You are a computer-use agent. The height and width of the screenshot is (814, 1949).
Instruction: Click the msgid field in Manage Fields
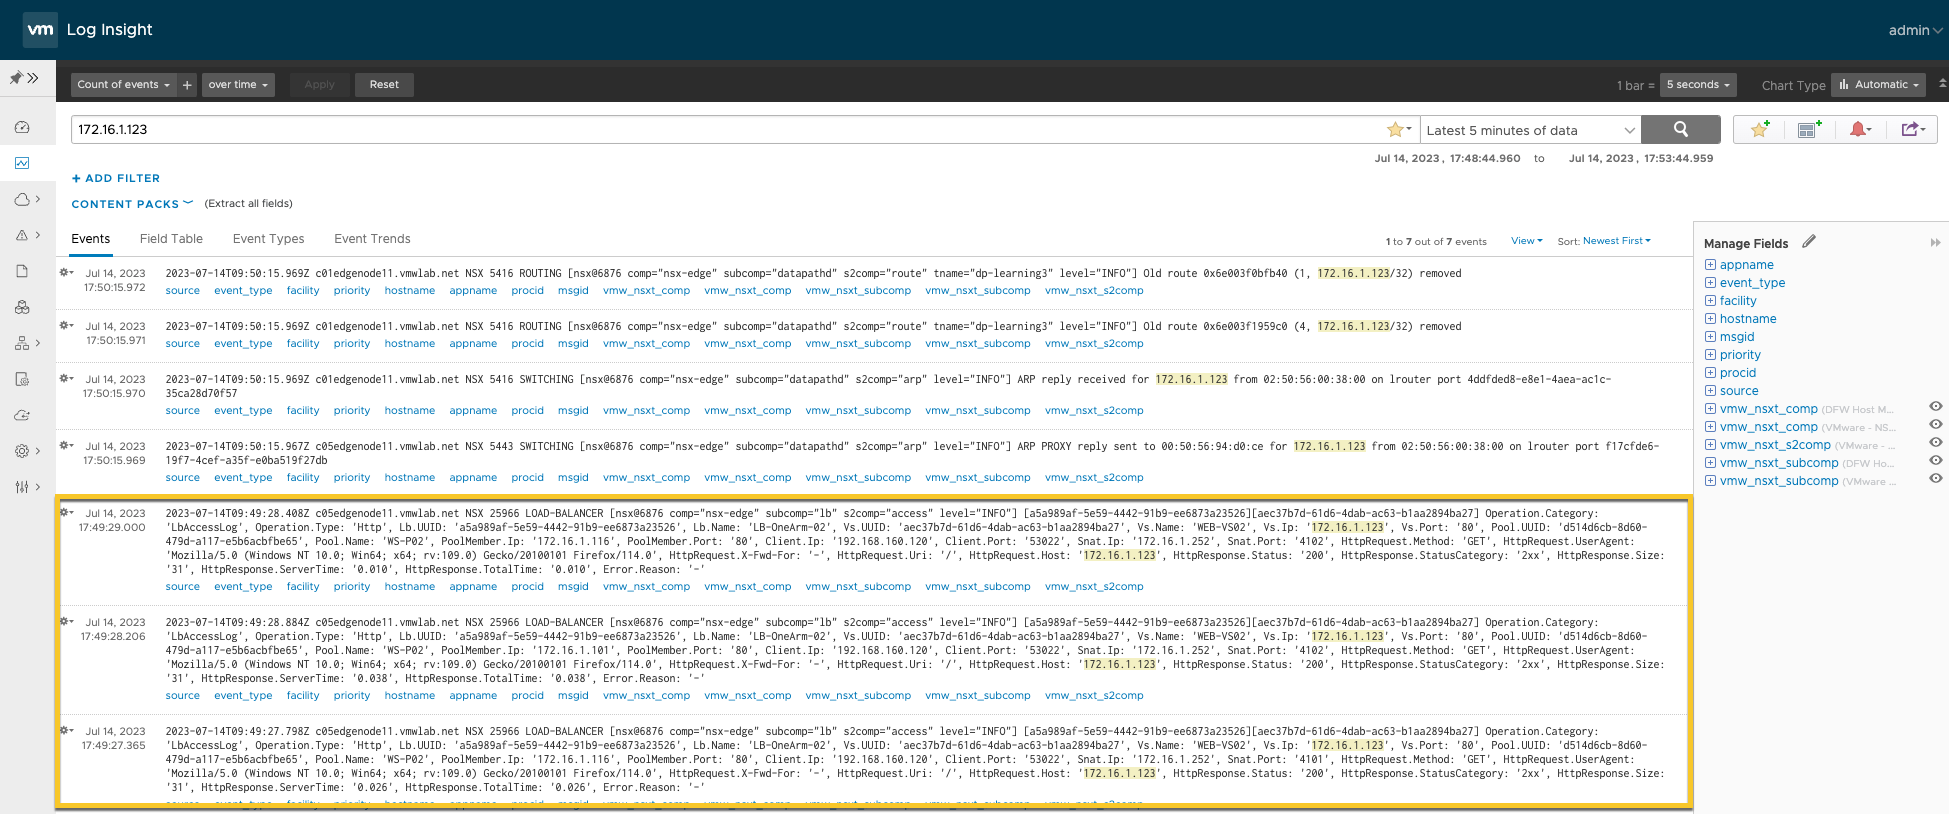1737,337
